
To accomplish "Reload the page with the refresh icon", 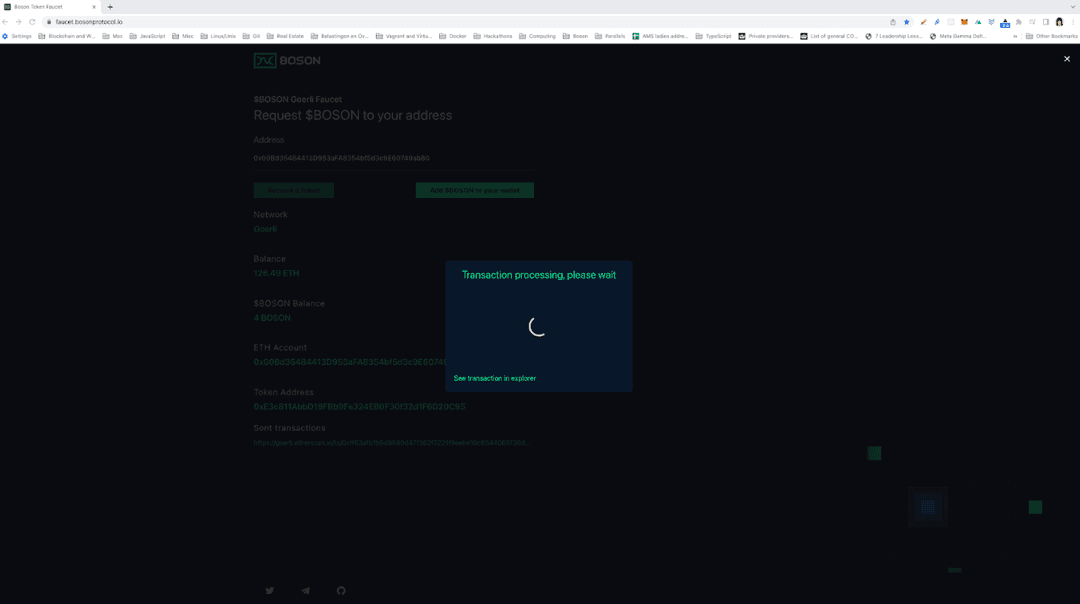I will 33,20.
